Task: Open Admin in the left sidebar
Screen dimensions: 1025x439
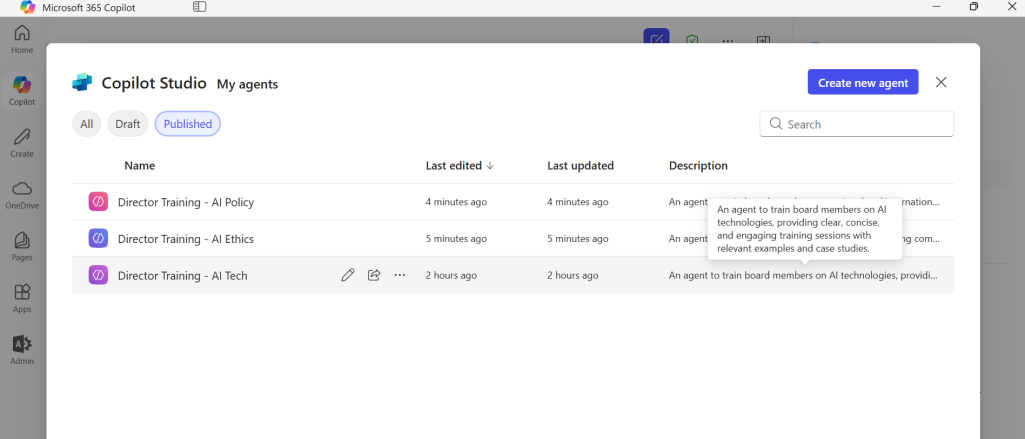Action: coord(22,350)
